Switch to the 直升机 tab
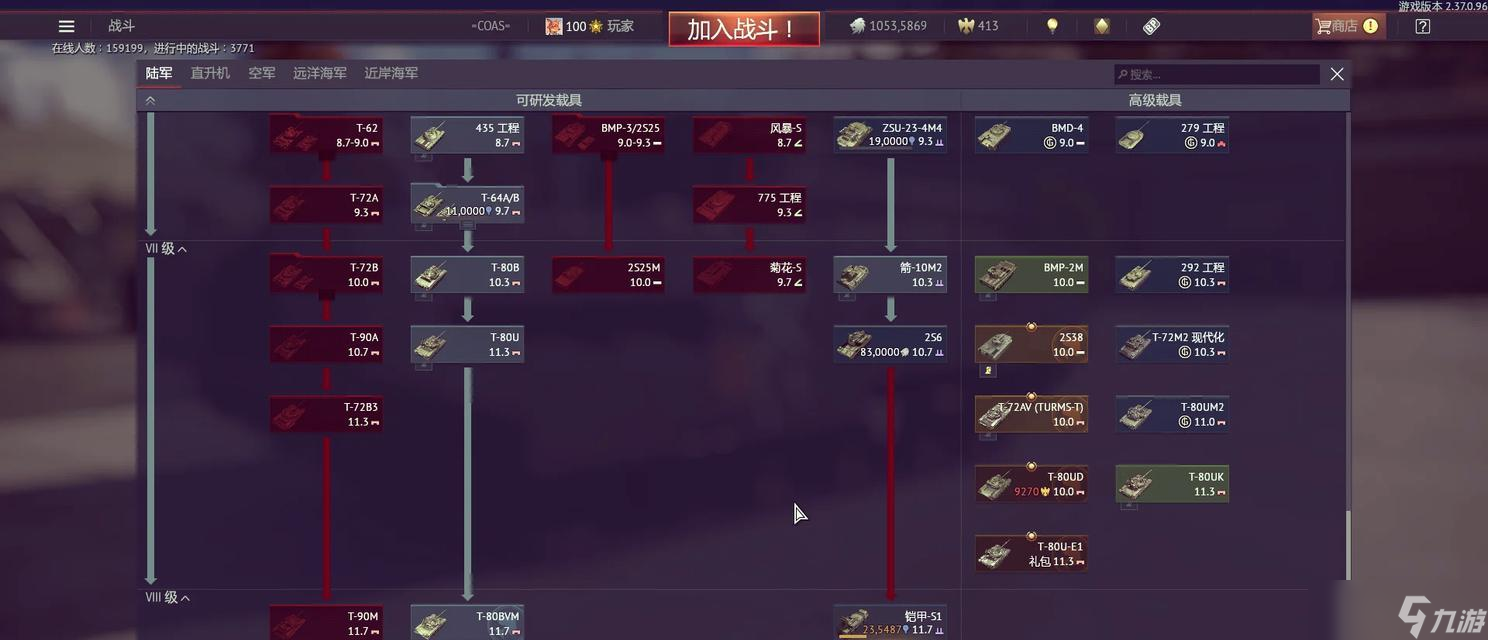This screenshot has width=1488, height=640. (x=210, y=73)
